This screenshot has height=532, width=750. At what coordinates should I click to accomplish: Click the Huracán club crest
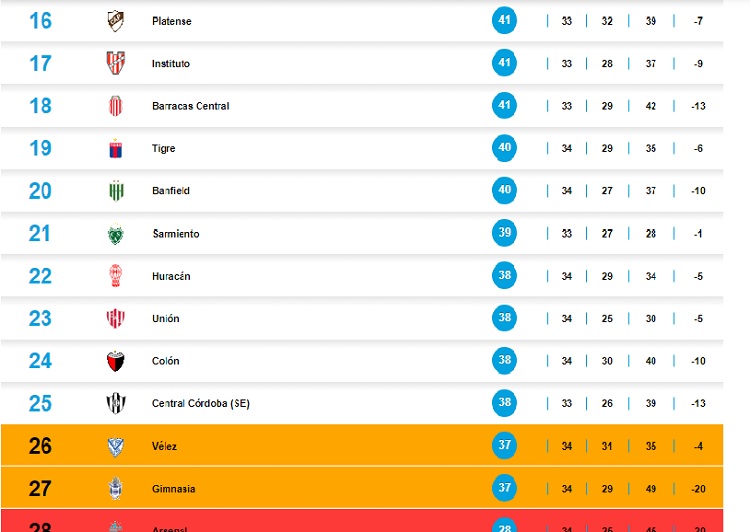pos(115,276)
